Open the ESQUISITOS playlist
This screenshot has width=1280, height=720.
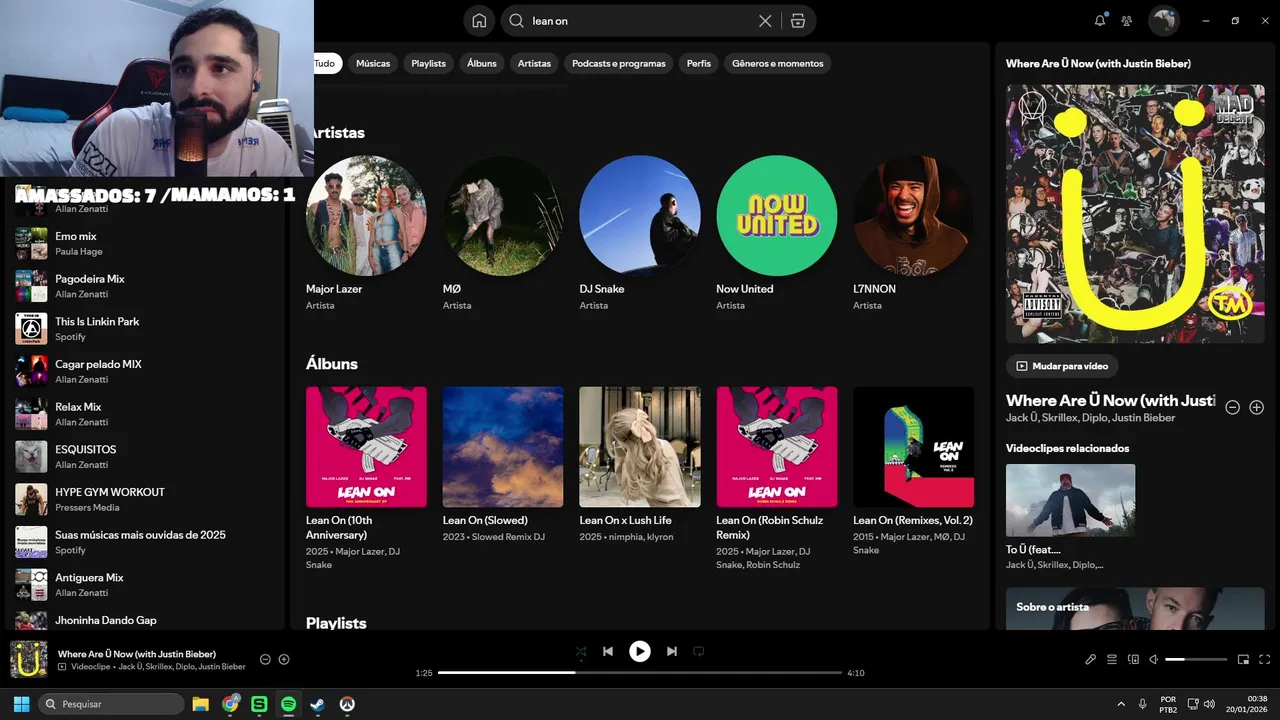pyautogui.click(x=146, y=457)
